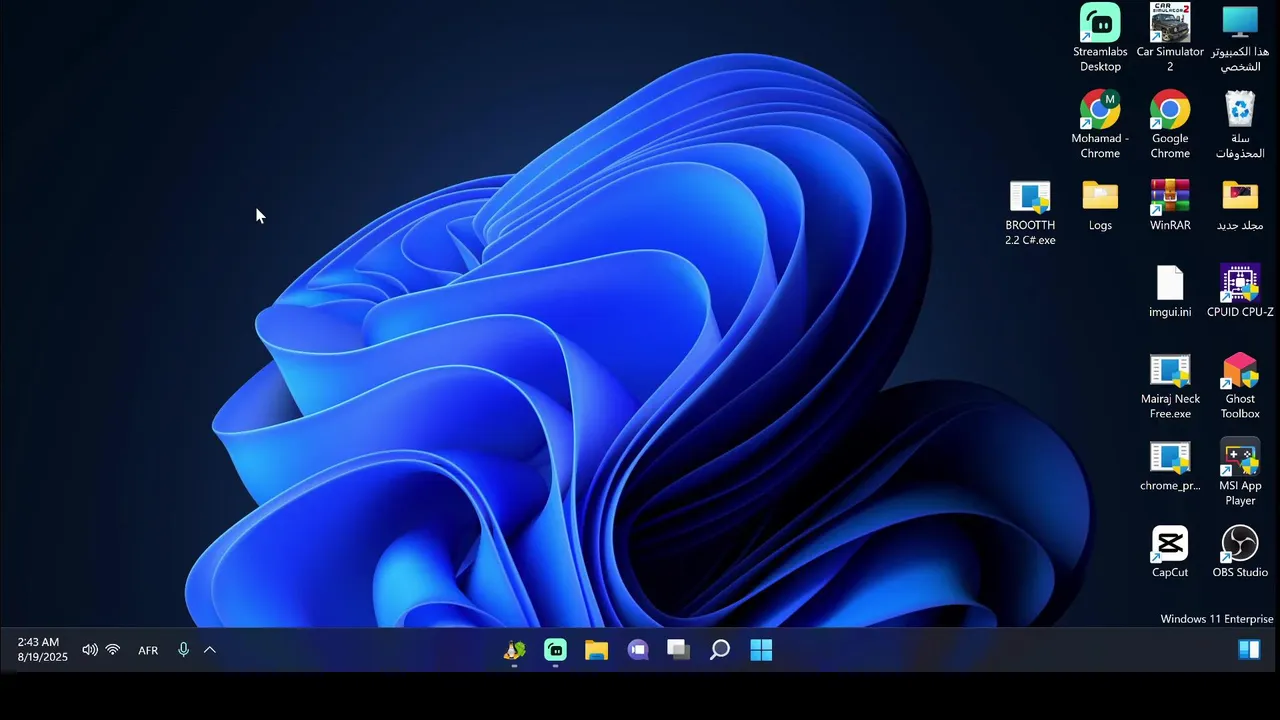
Task: Open Wi-Fi network settings flyout
Action: click(113, 650)
